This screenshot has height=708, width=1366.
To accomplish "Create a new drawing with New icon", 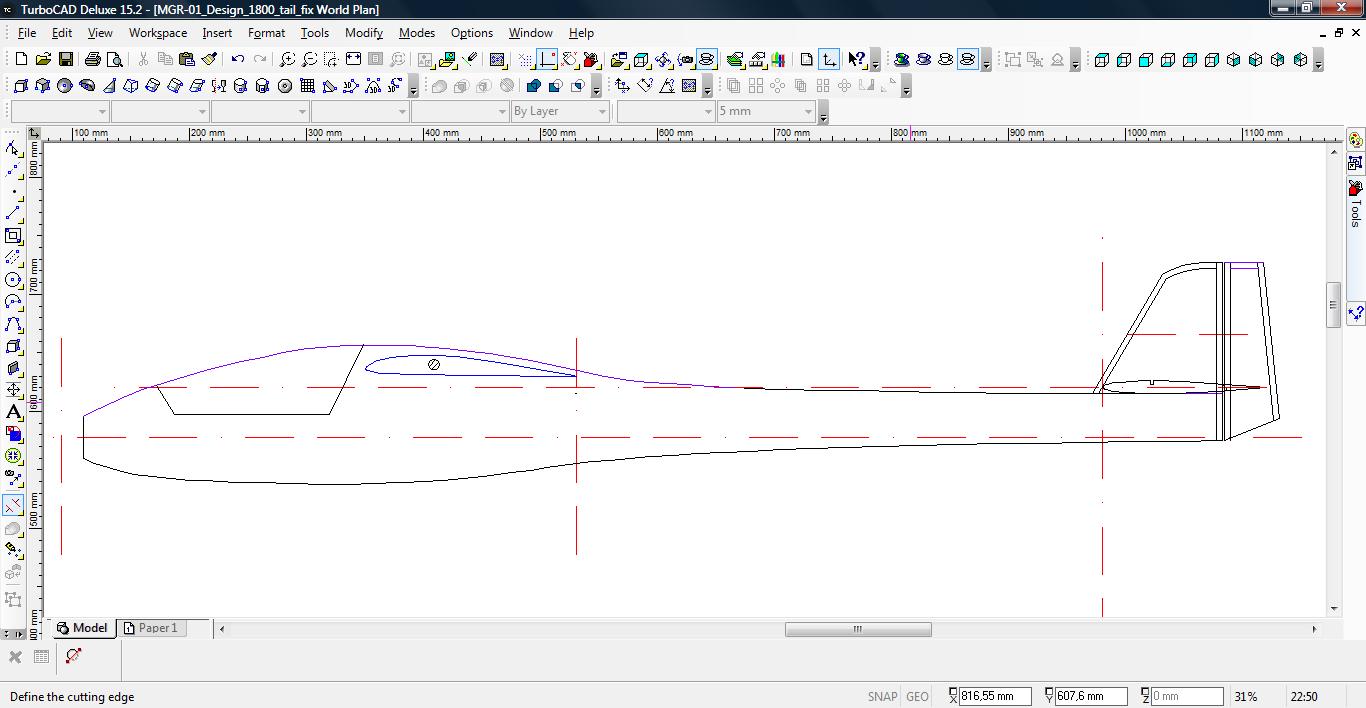I will click(21, 59).
